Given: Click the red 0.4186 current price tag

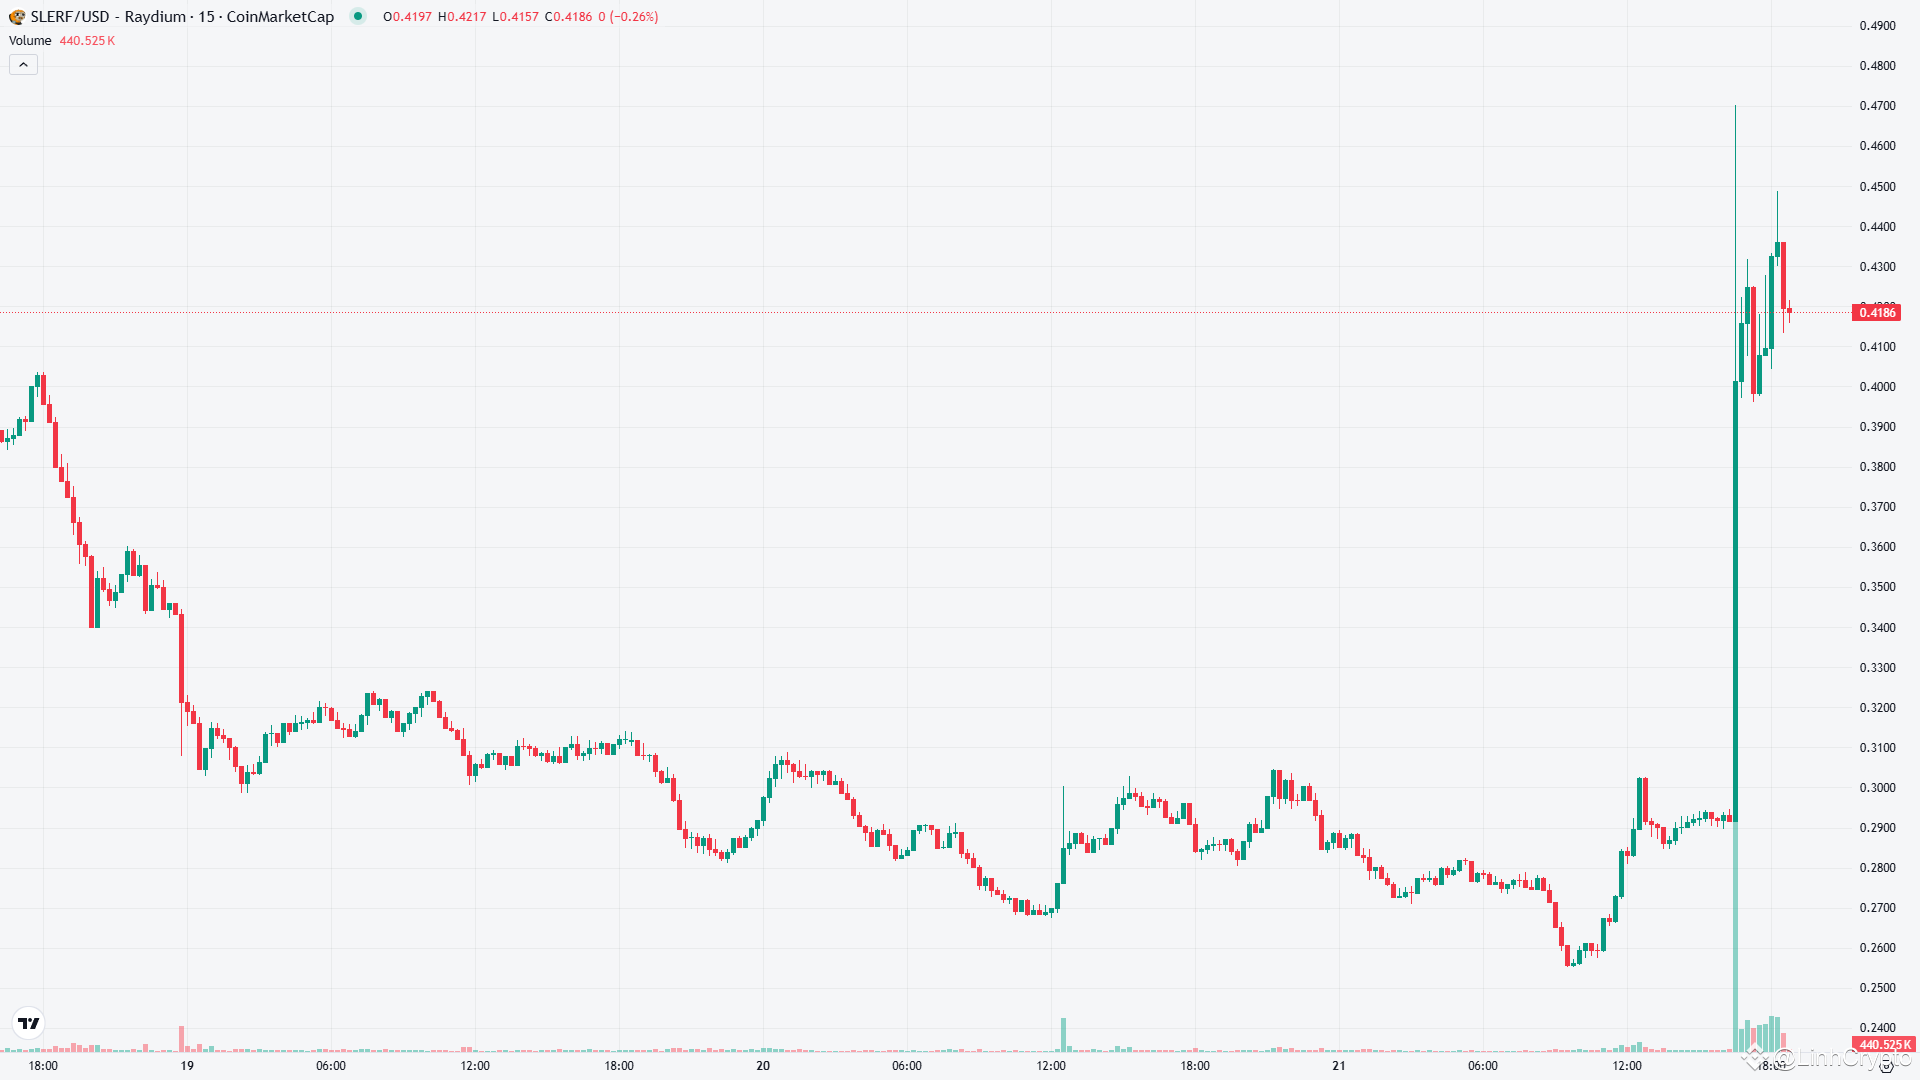Looking at the screenshot, I should tap(1876, 313).
